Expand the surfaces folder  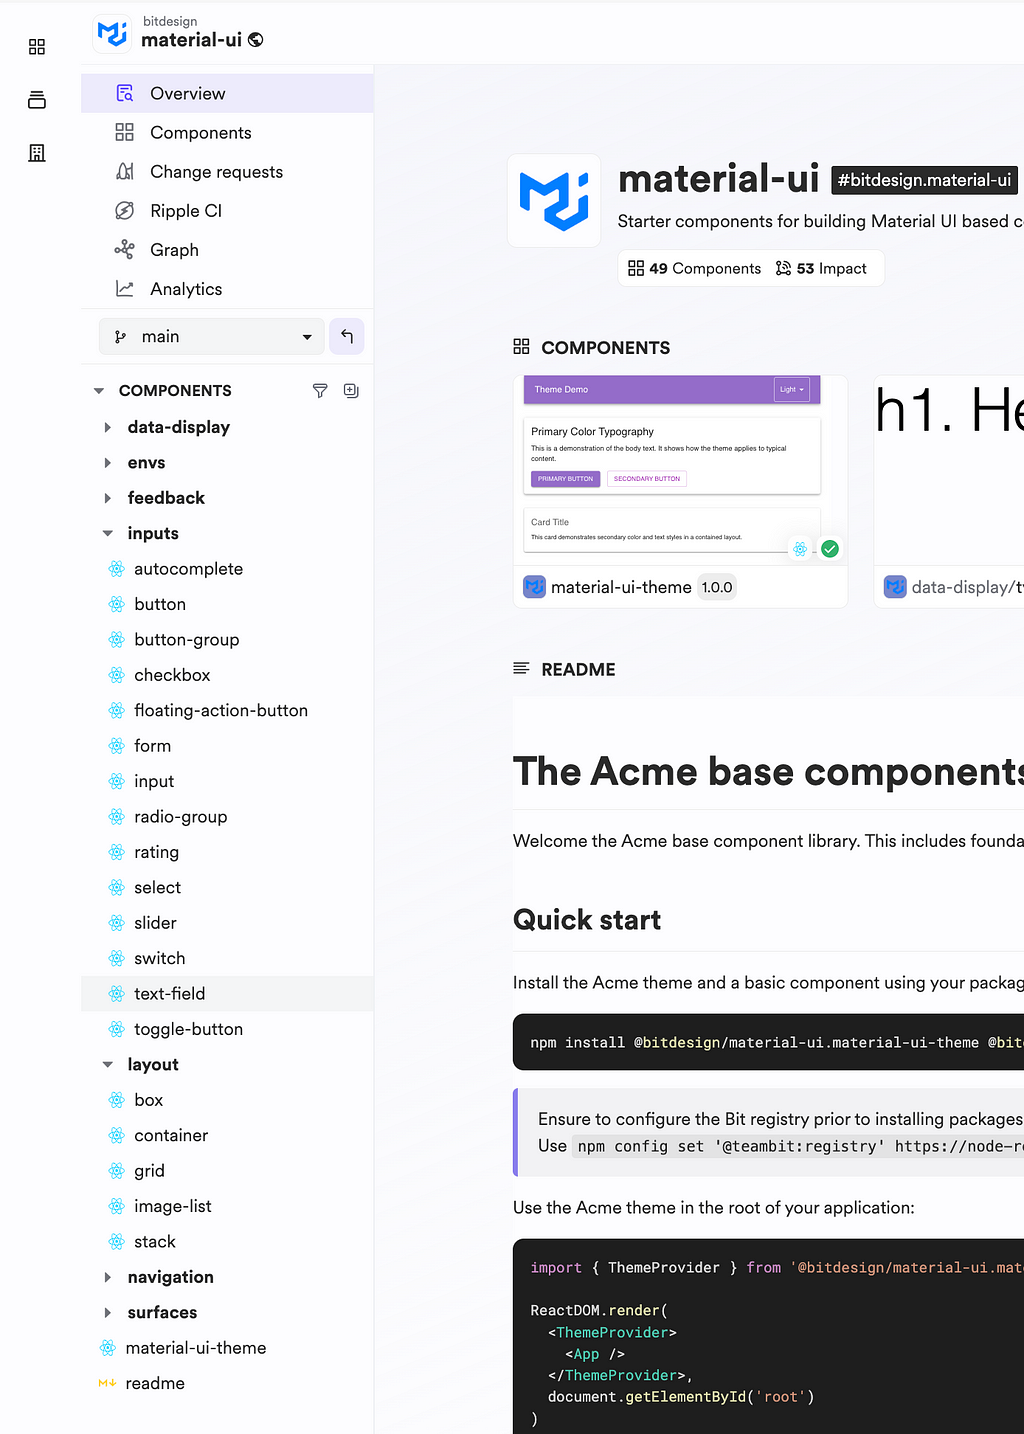tap(107, 1312)
